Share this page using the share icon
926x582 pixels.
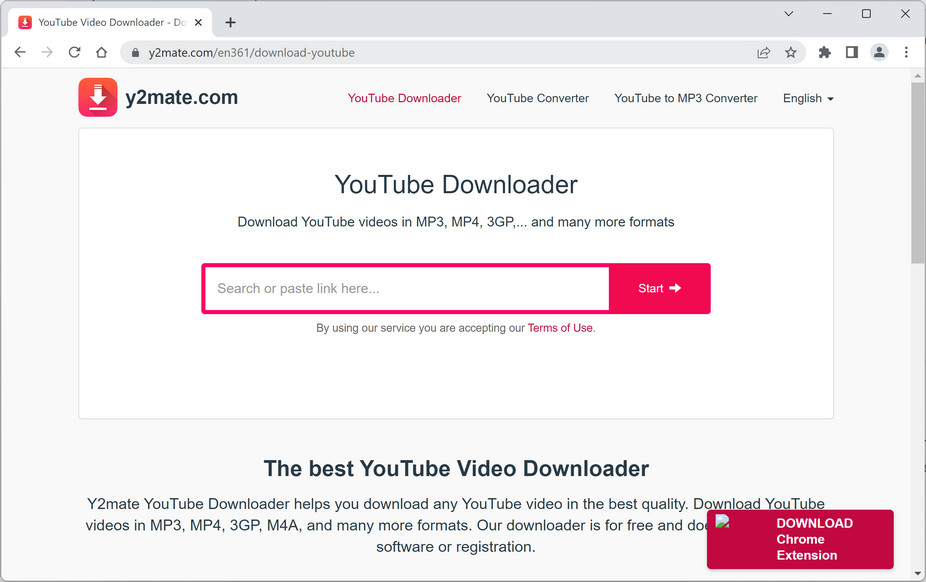764,53
